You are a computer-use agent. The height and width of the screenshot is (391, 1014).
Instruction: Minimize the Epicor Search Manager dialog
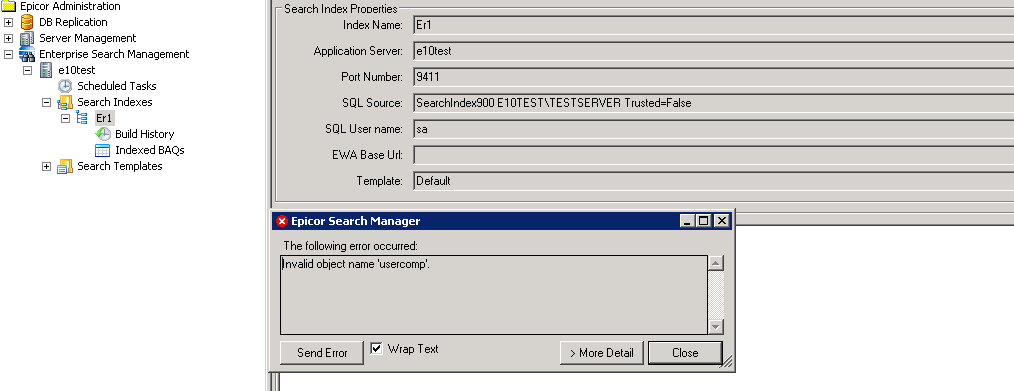pos(688,221)
